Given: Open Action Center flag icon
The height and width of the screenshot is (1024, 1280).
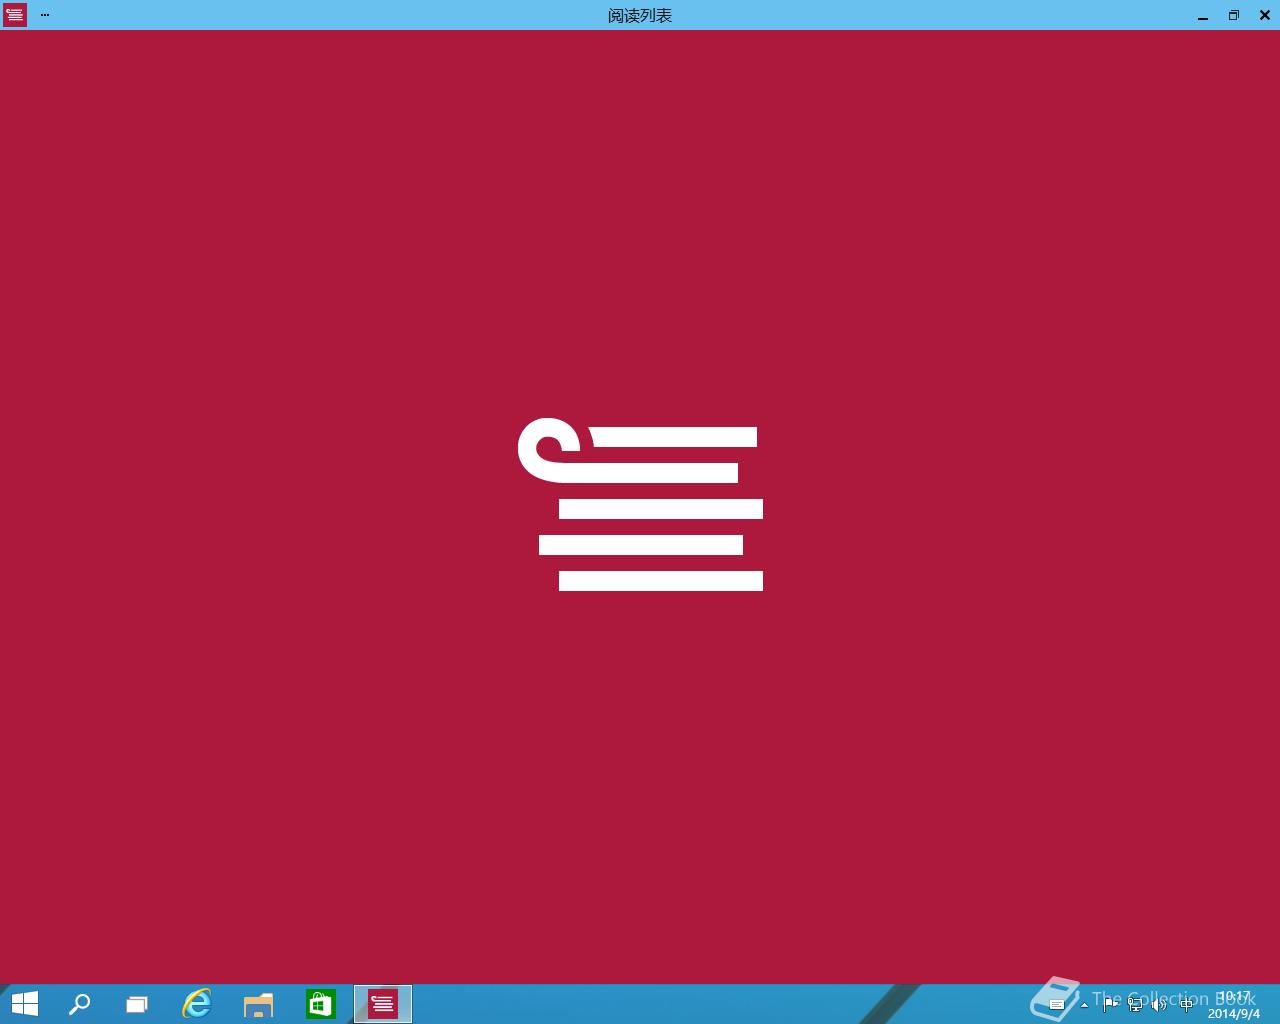Looking at the screenshot, I should pyautogui.click(x=1110, y=1004).
